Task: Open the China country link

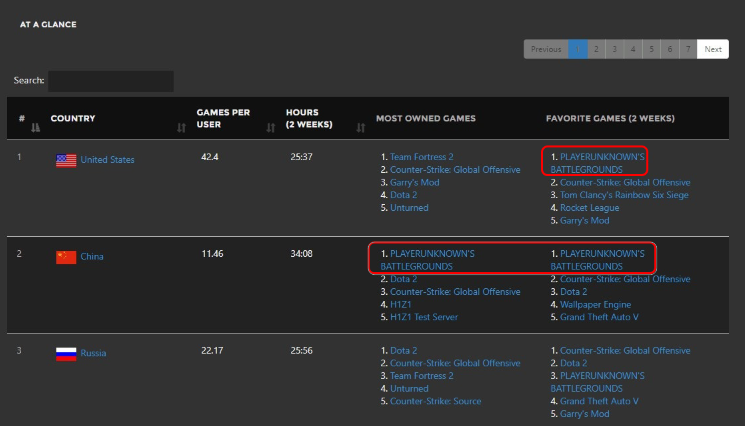Action: [92, 256]
